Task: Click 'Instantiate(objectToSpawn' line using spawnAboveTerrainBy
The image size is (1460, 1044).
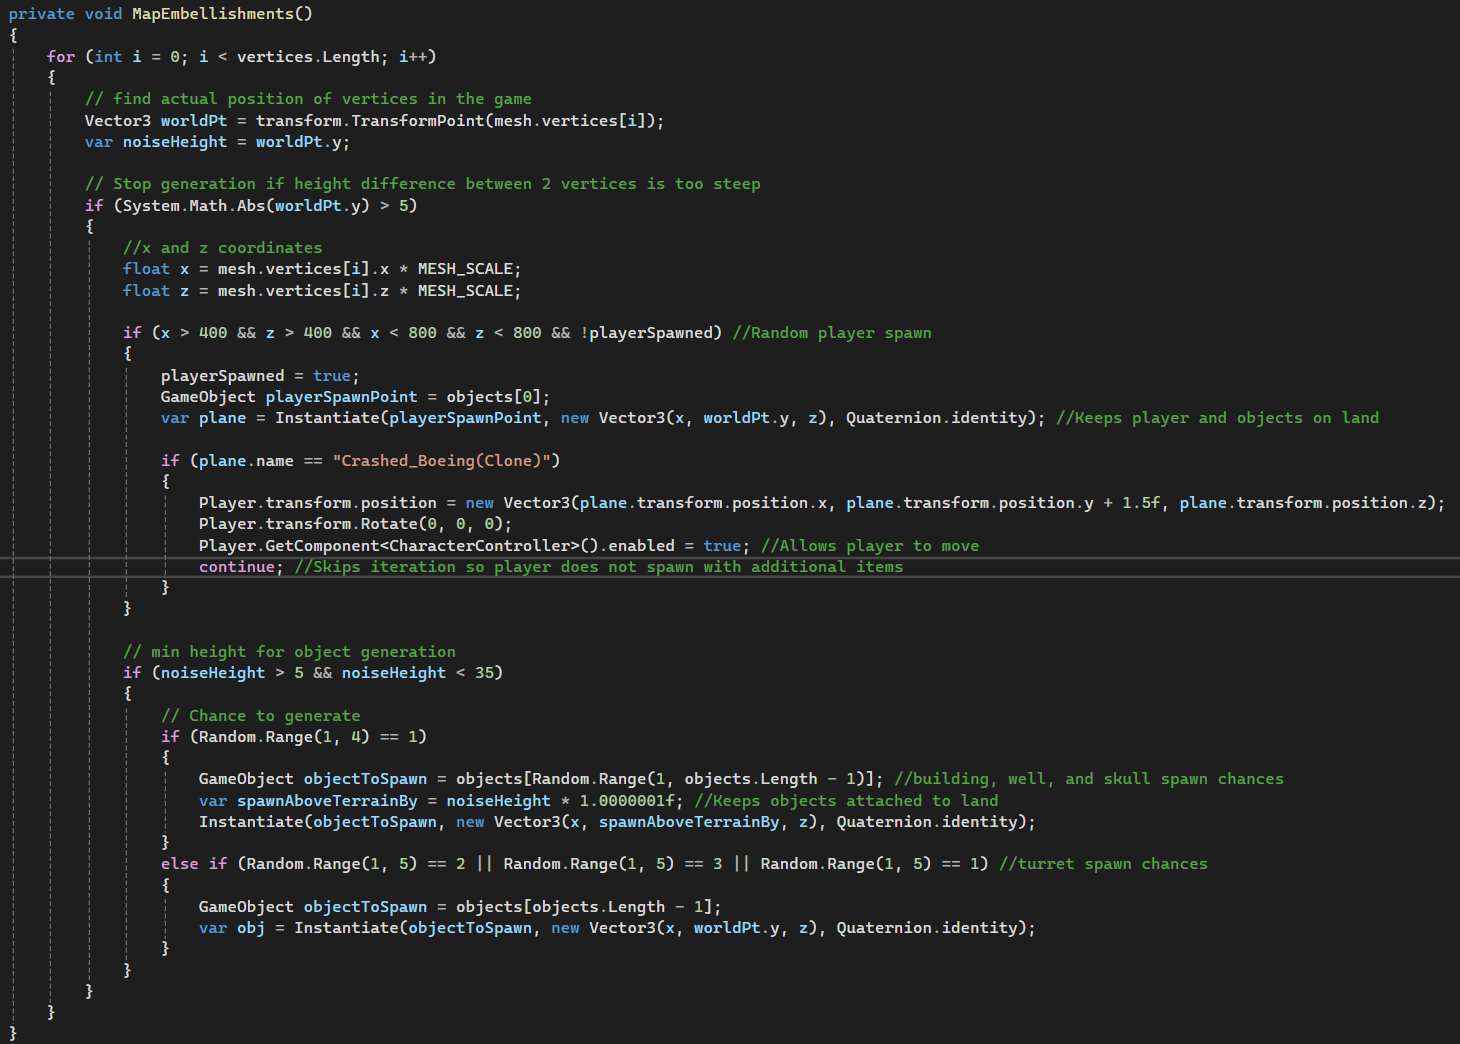Action: pyautogui.click(x=617, y=822)
